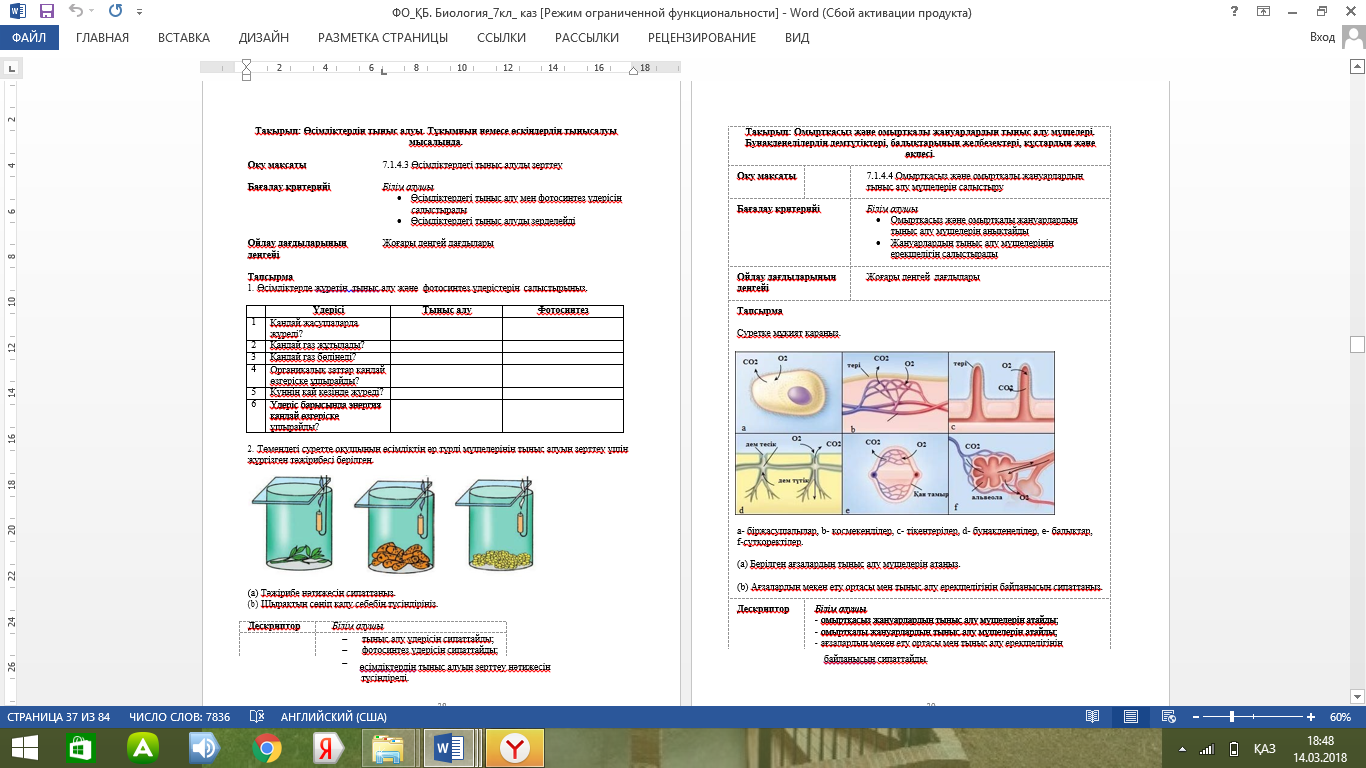1366x768 pixels.
Task: Switch to Web Layout view
Action: point(1169,717)
